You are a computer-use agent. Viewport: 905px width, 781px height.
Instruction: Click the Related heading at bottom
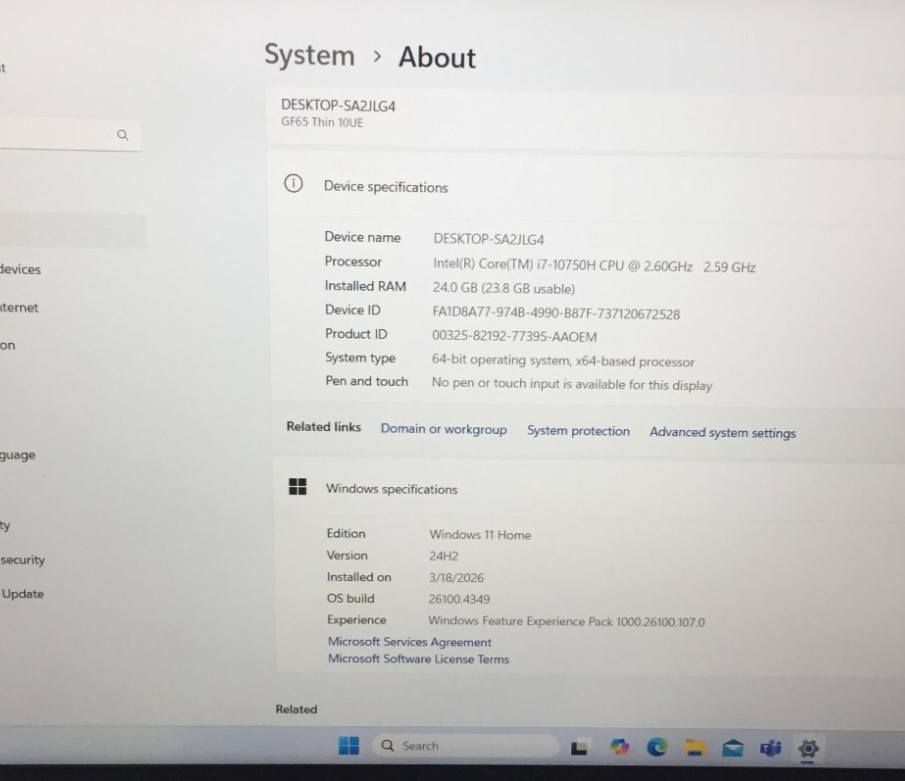[x=296, y=709]
